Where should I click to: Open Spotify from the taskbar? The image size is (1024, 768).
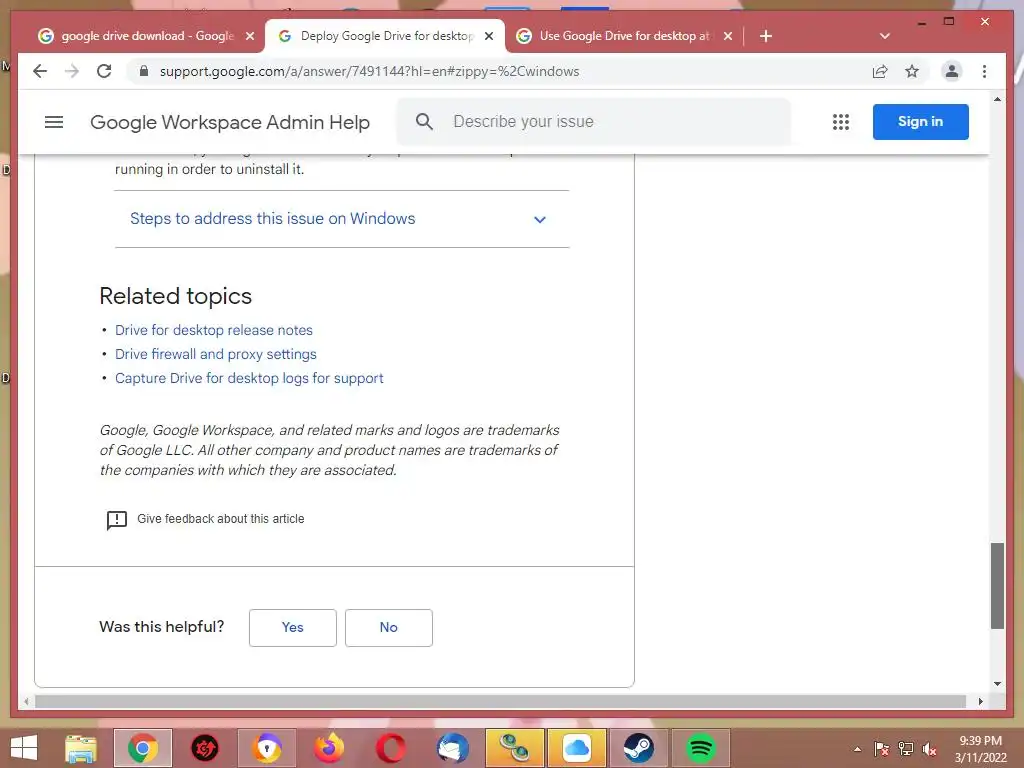click(x=700, y=748)
